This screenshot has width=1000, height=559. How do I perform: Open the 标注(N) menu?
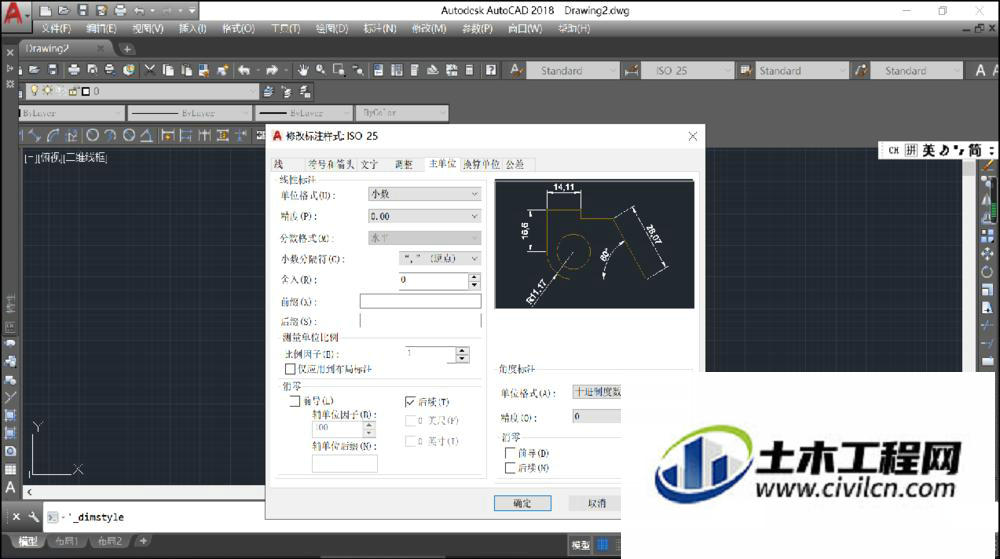coord(380,29)
